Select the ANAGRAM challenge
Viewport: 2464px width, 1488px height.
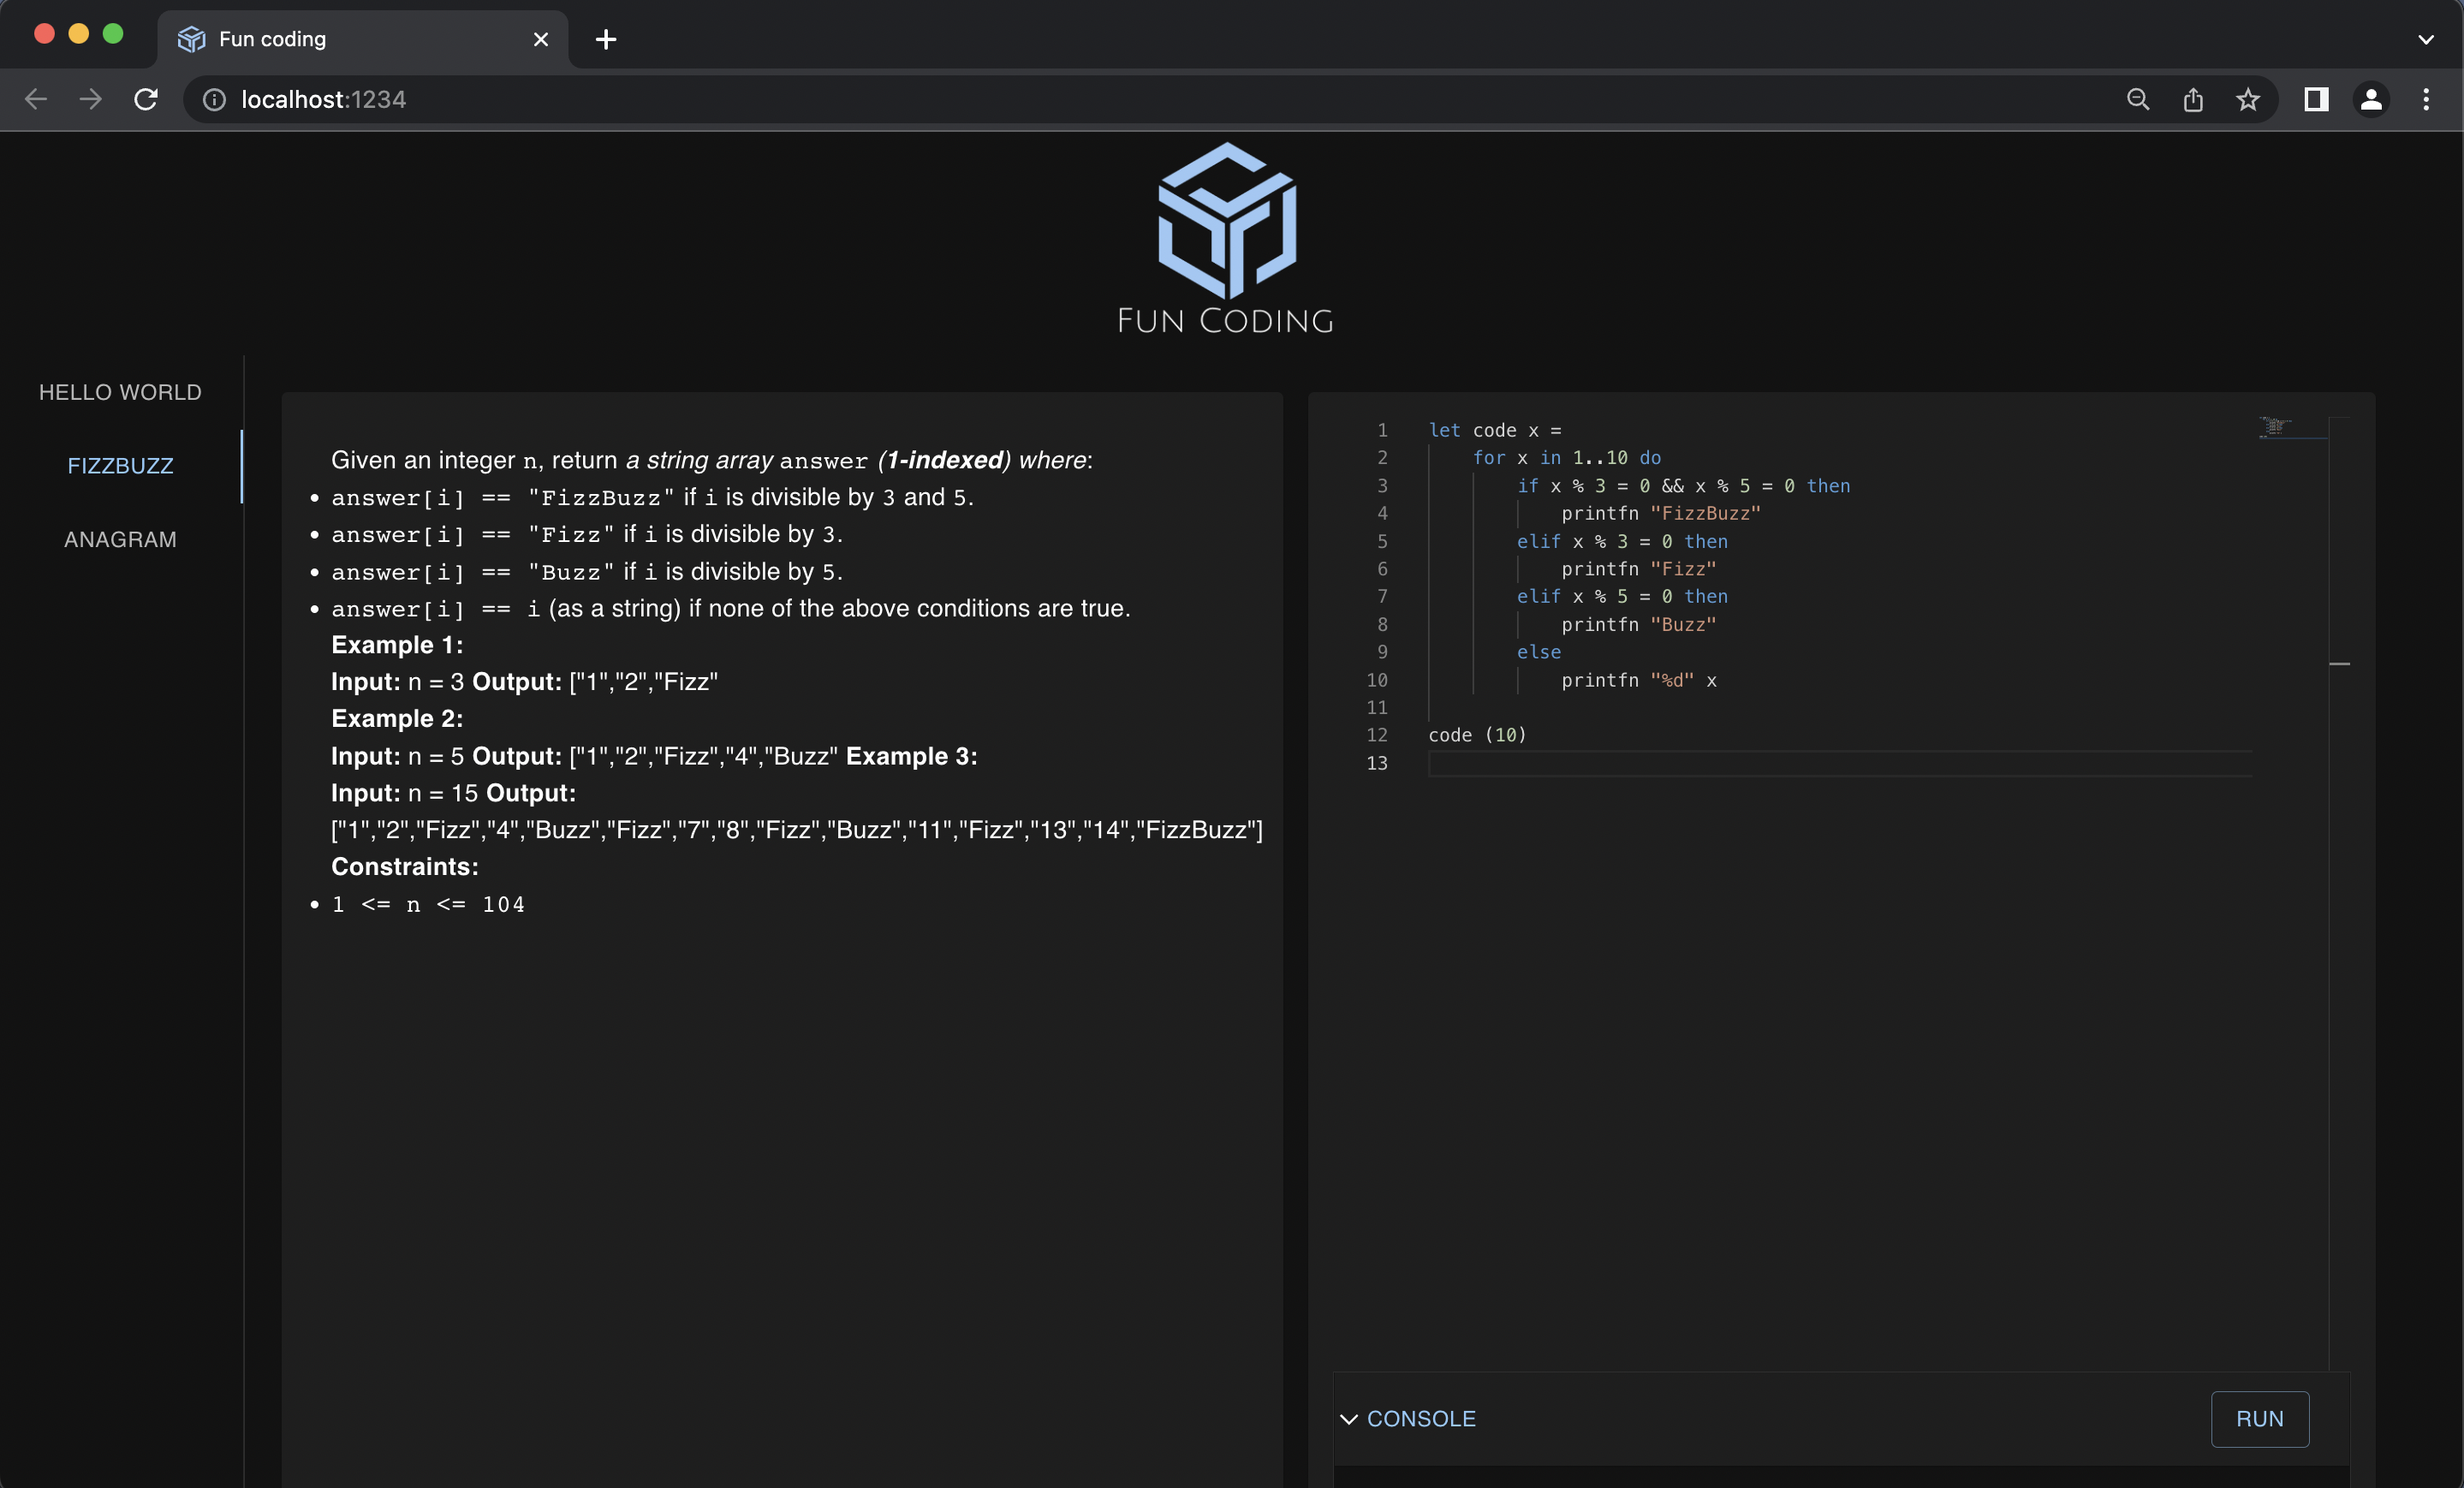click(x=120, y=539)
